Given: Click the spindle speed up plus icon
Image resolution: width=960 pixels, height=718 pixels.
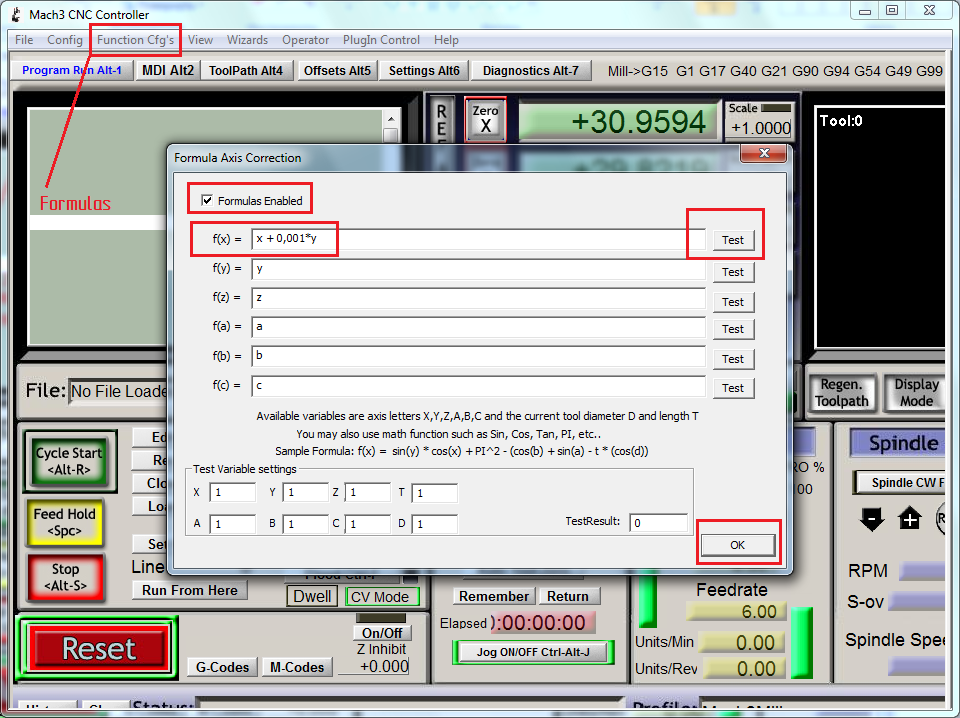Looking at the screenshot, I should [x=910, y=519].
